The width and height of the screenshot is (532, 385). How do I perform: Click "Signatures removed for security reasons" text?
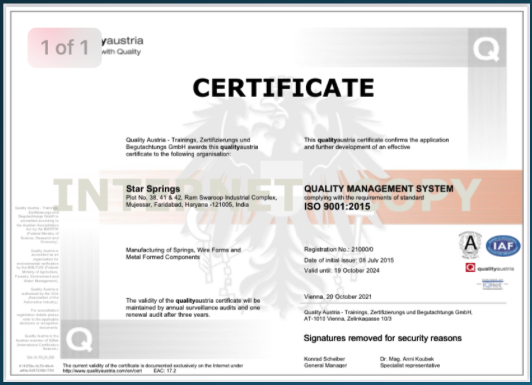[382, 338]
